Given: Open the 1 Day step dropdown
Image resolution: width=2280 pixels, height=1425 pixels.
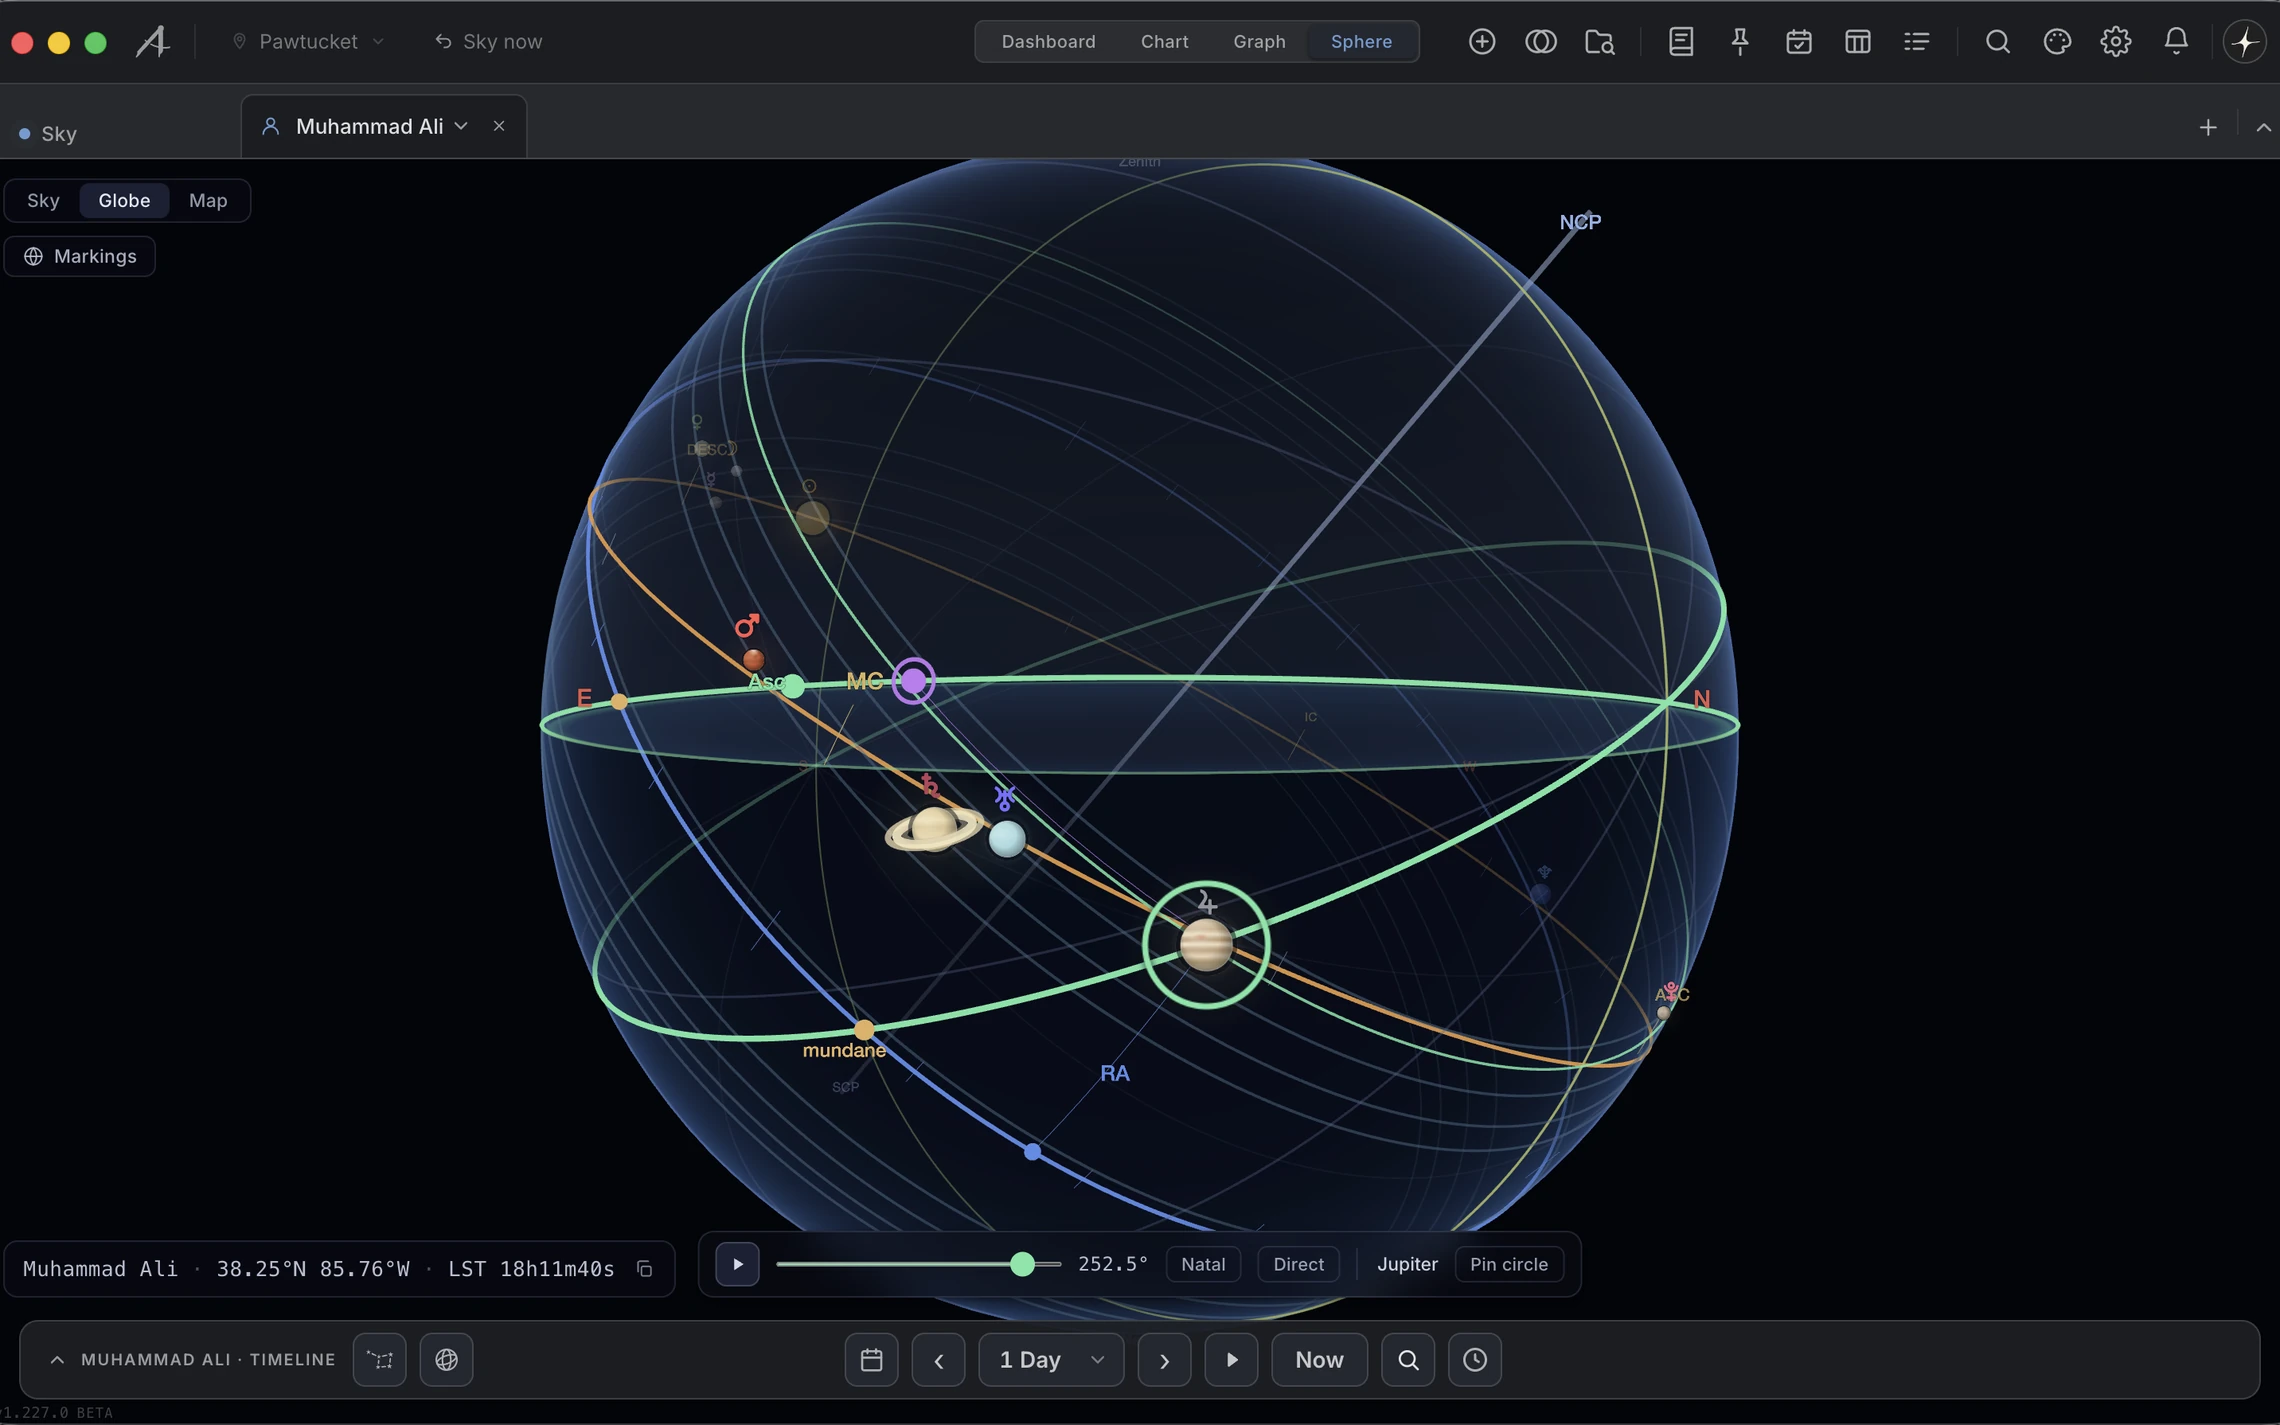Looking at the screenshot, I should pyautogui.click(x=1051, y=1359).
